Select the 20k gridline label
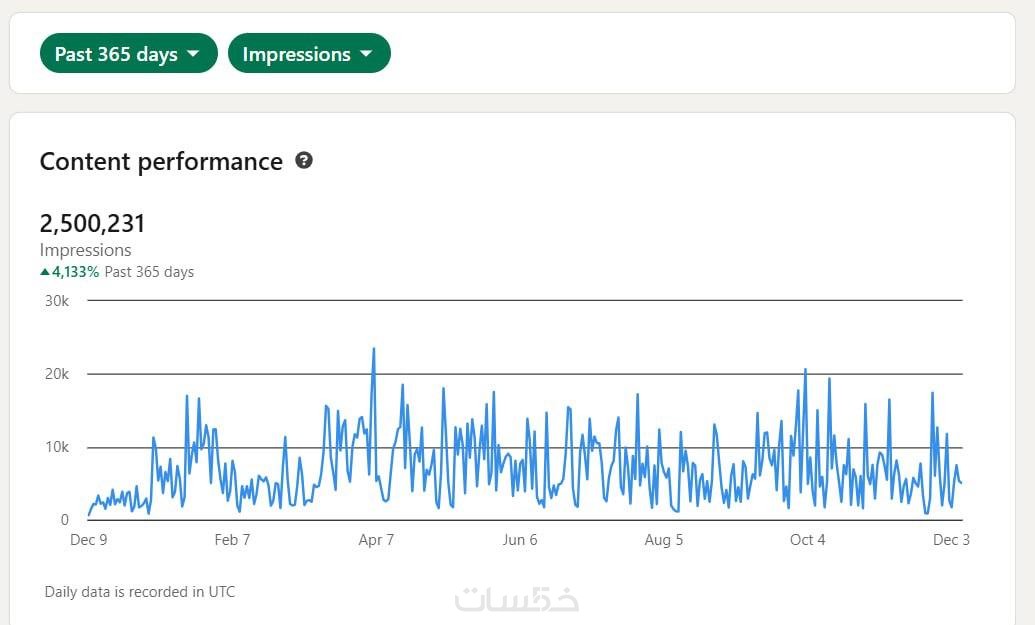 point(57,374)
